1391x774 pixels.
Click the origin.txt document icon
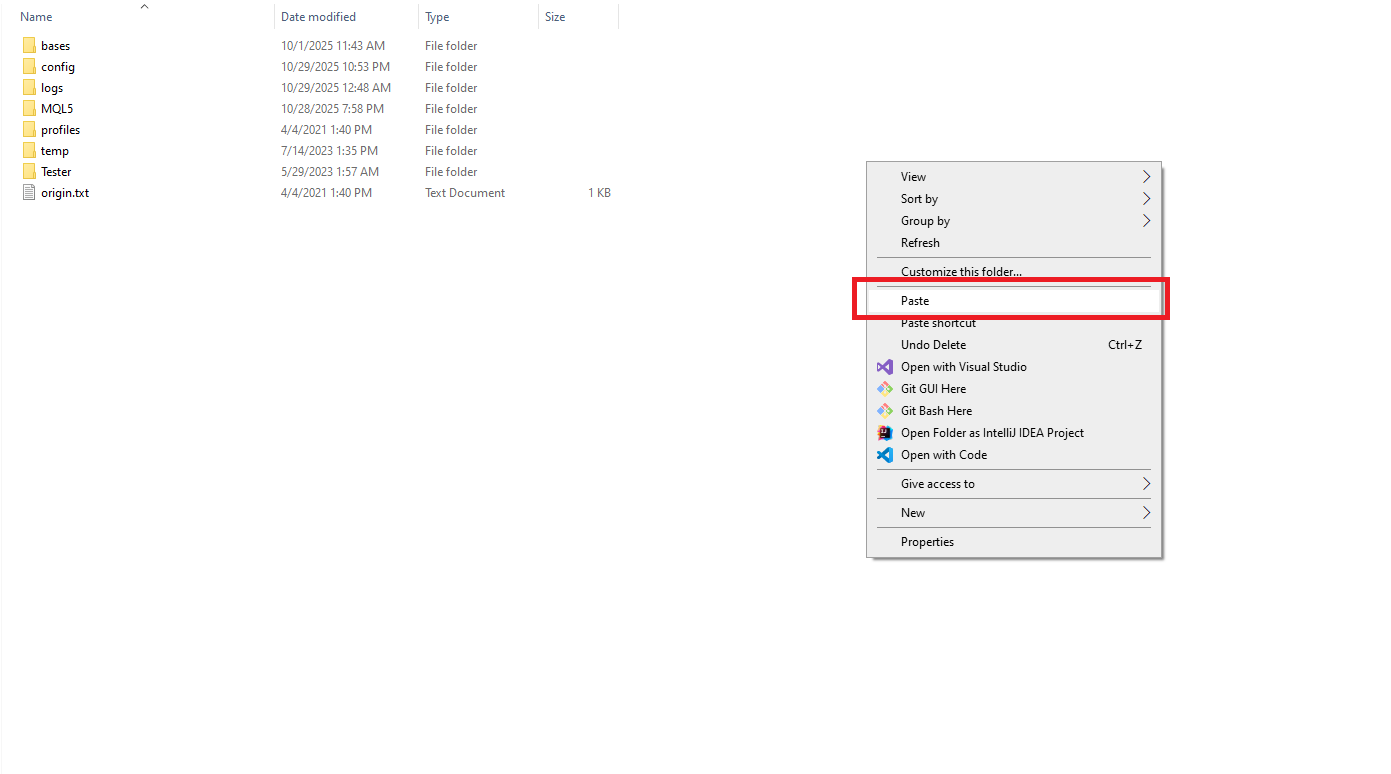click(28, 192)
